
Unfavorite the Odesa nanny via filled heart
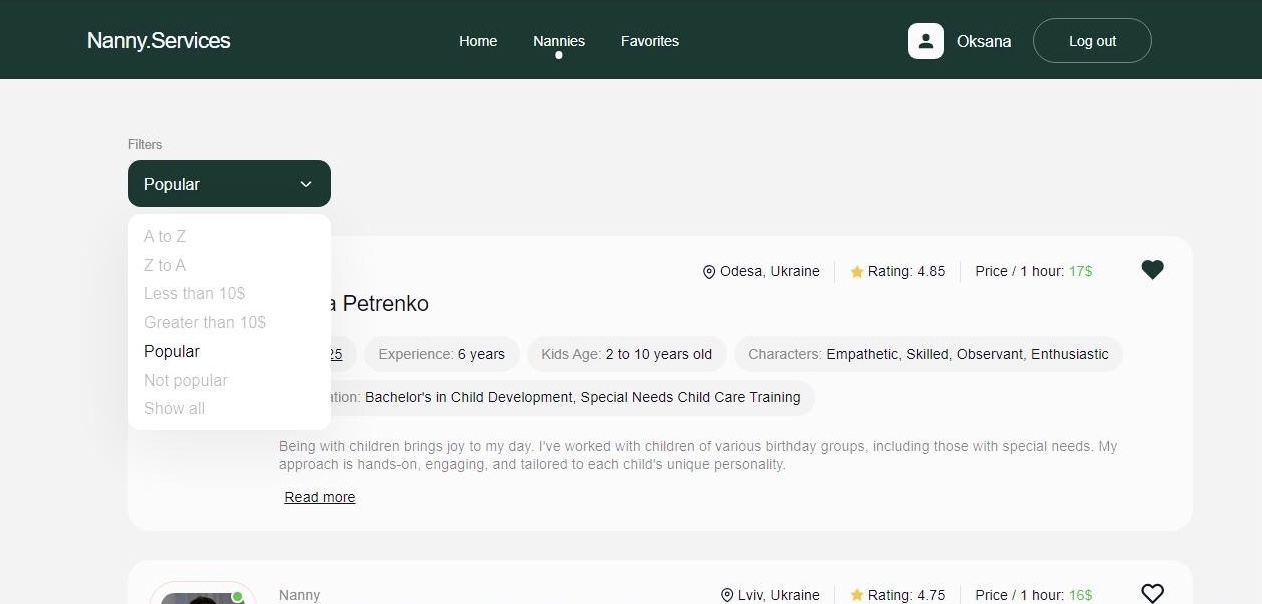pos(1152,270)
